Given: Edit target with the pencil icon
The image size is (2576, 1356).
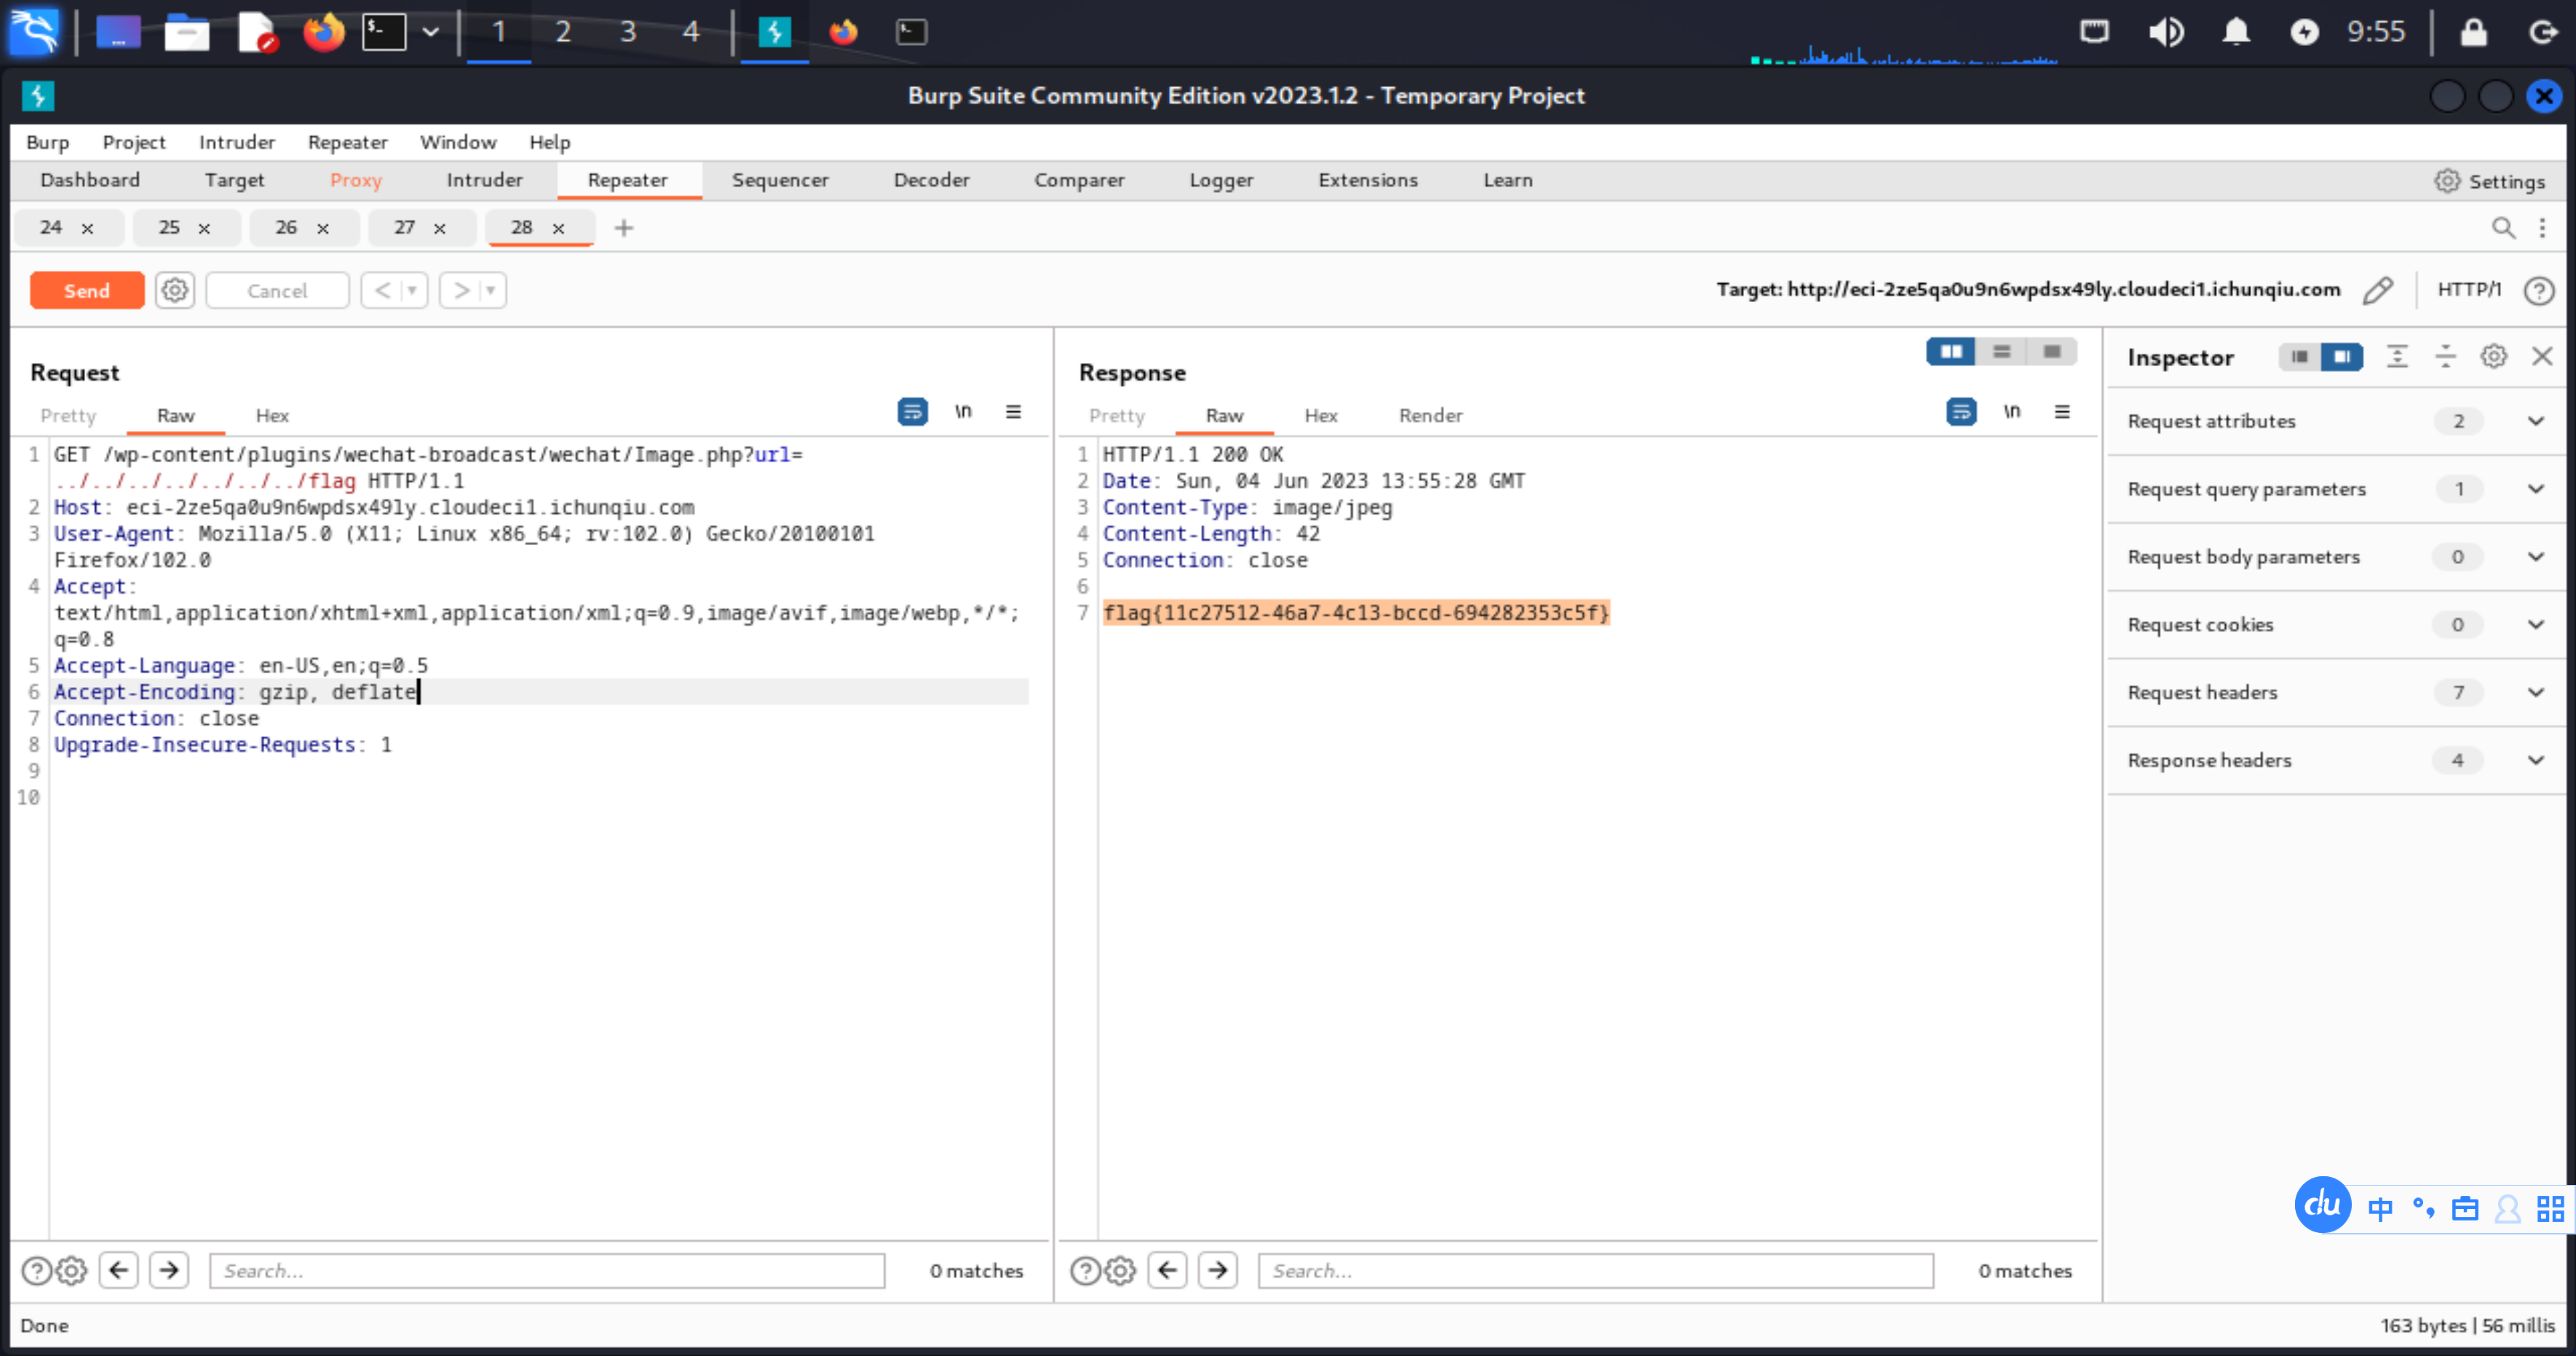Looking at the screenshot, I should 2378,290.
